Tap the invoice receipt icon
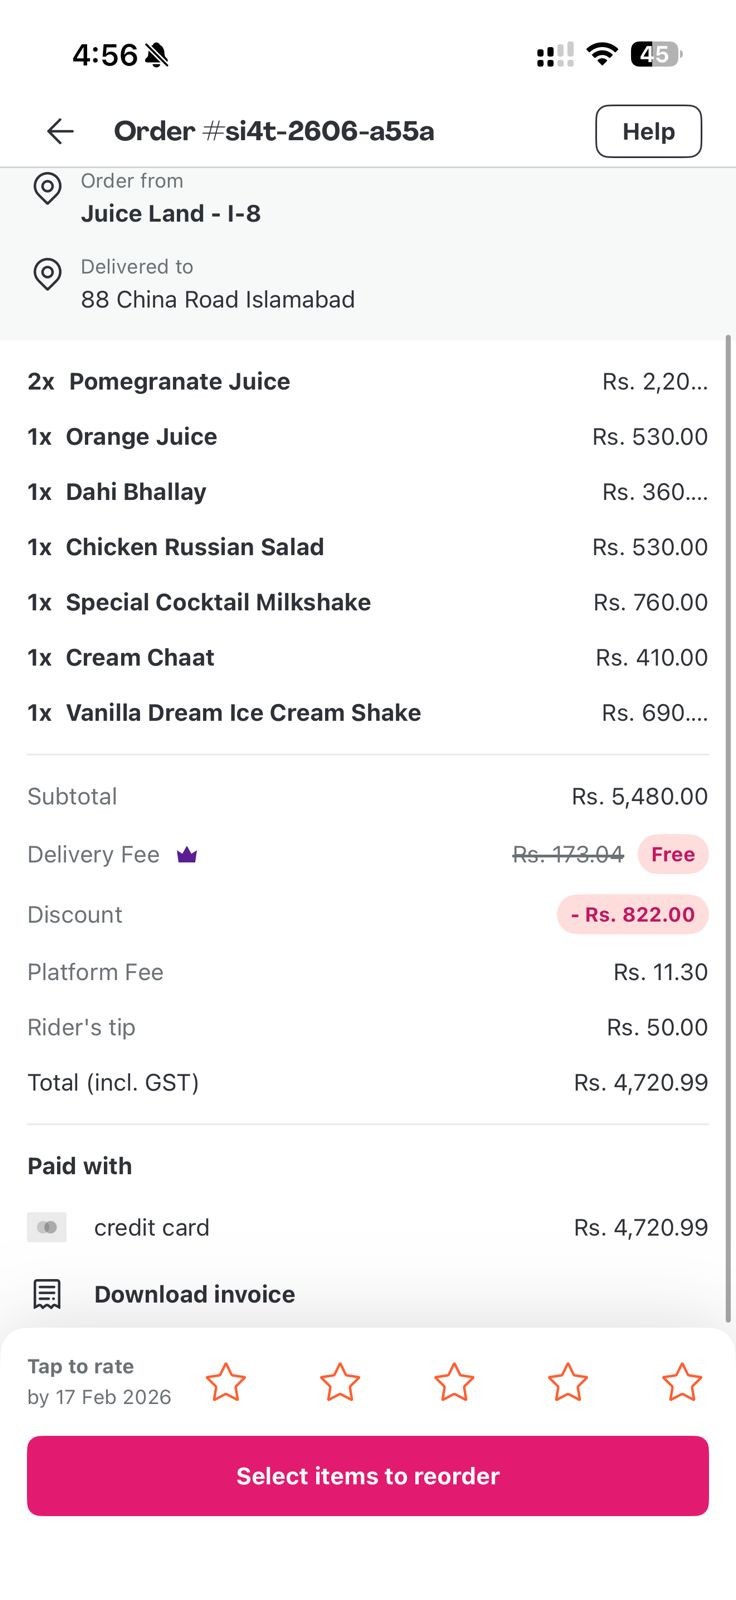This screenshot has height=1600, width=736. (47, 1294)
